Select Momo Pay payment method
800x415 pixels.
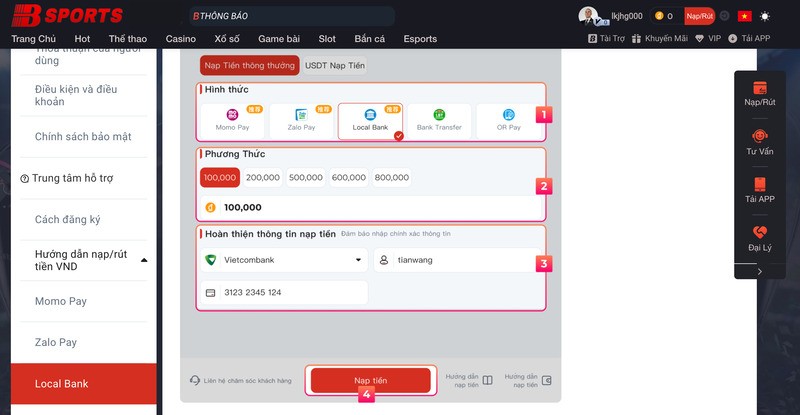pos(232,121)
